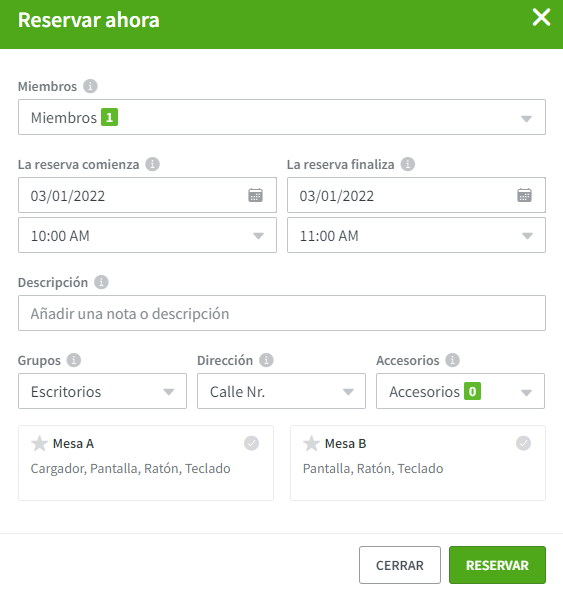Click info icon beside La reserva finaliza
563x595 pixels.
(x=408, y=164)
